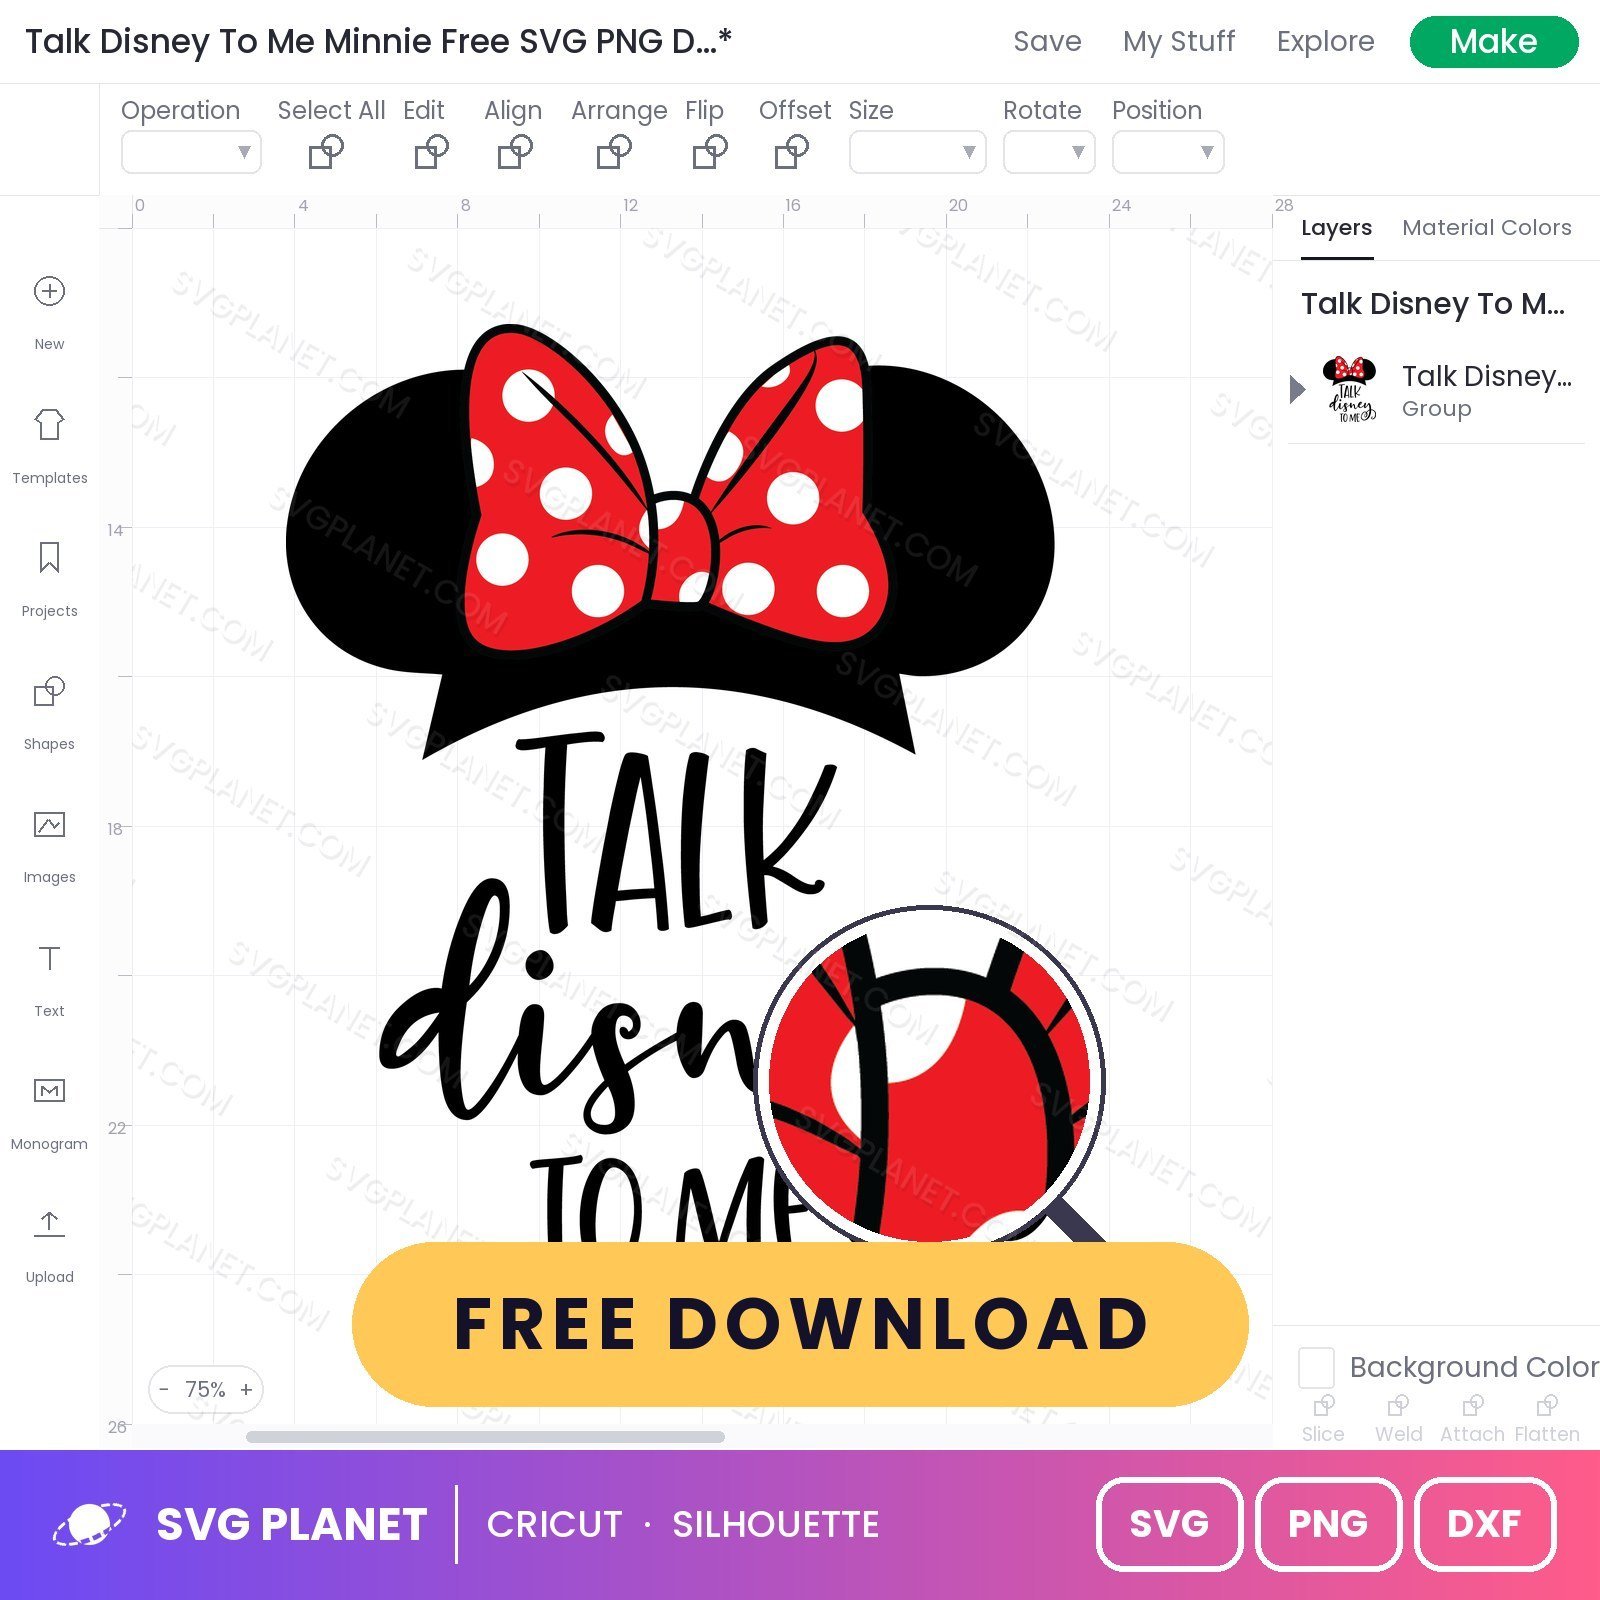The width and height of the screenshot is (1600, 1600).
Task: Open Projects bookmark icon
Action: click(49, 557)
